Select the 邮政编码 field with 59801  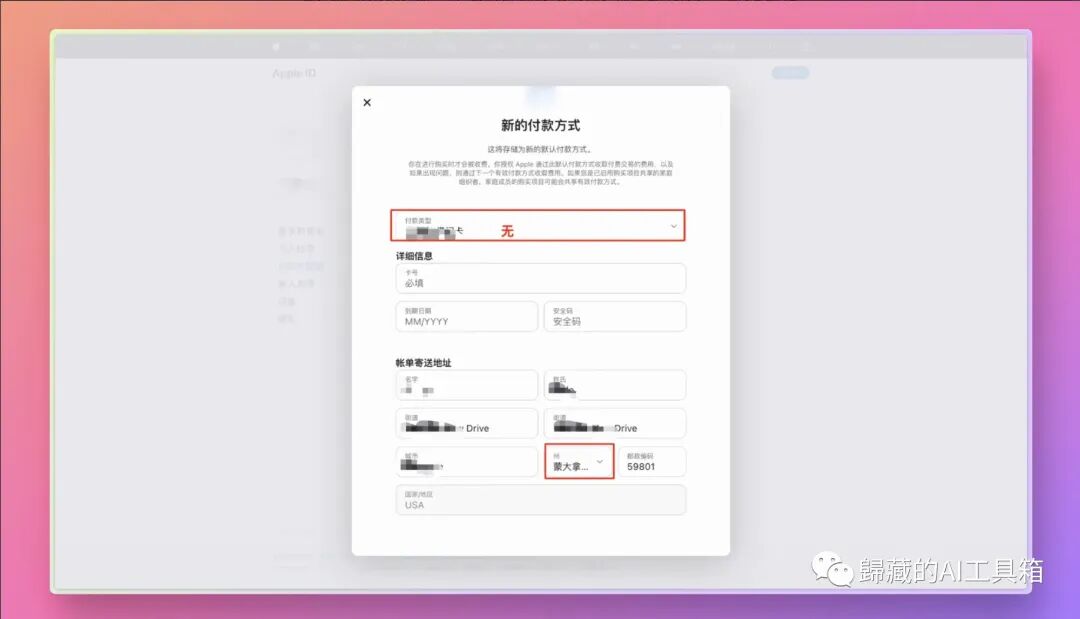pos(652,461)
